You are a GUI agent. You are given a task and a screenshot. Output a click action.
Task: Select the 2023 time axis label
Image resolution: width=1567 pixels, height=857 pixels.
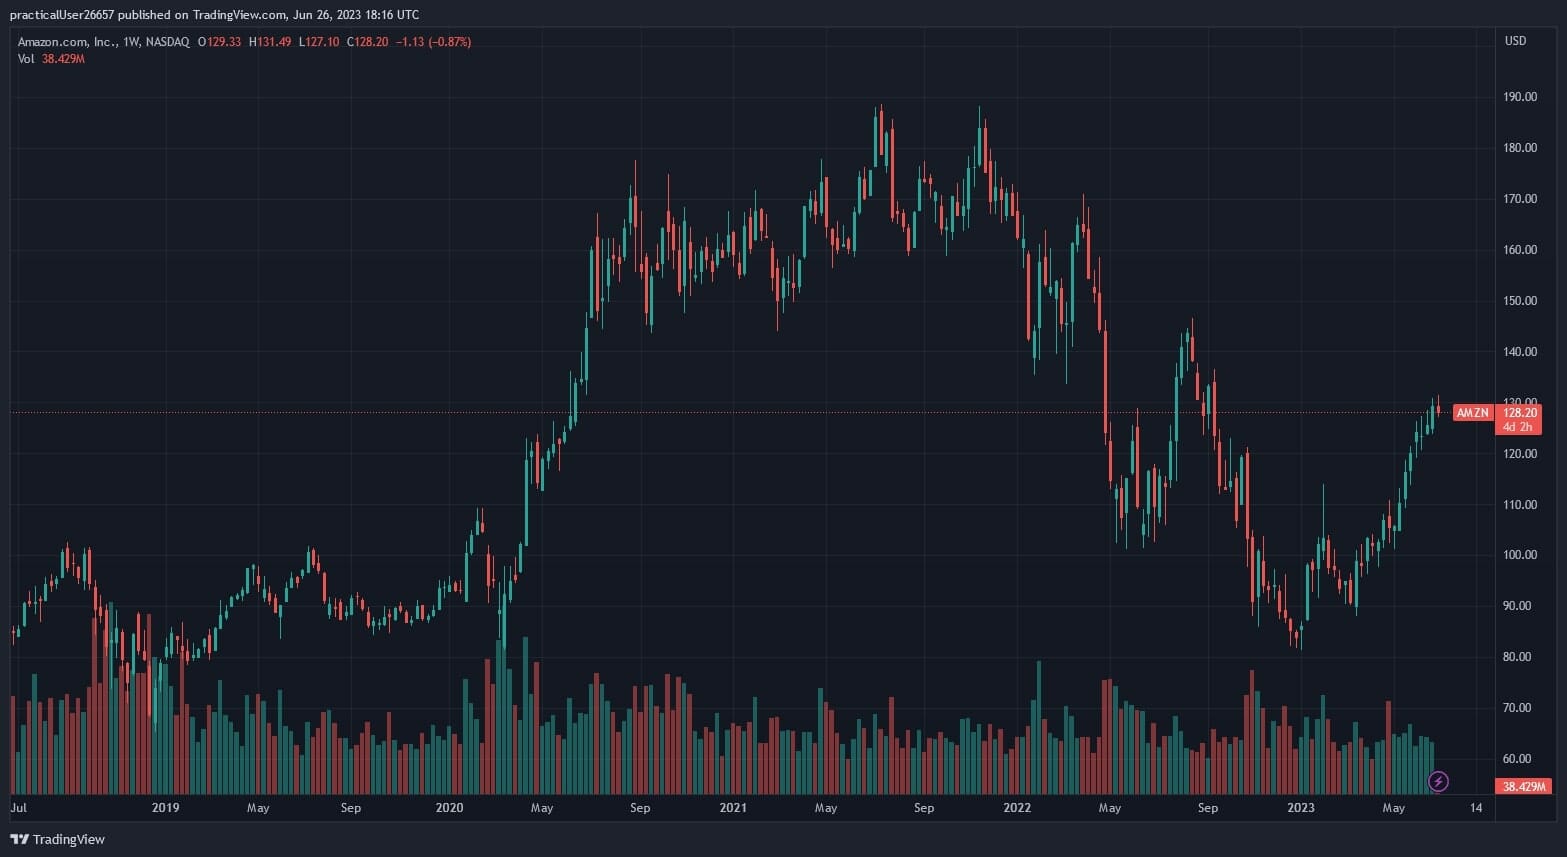pos(1300,808)
